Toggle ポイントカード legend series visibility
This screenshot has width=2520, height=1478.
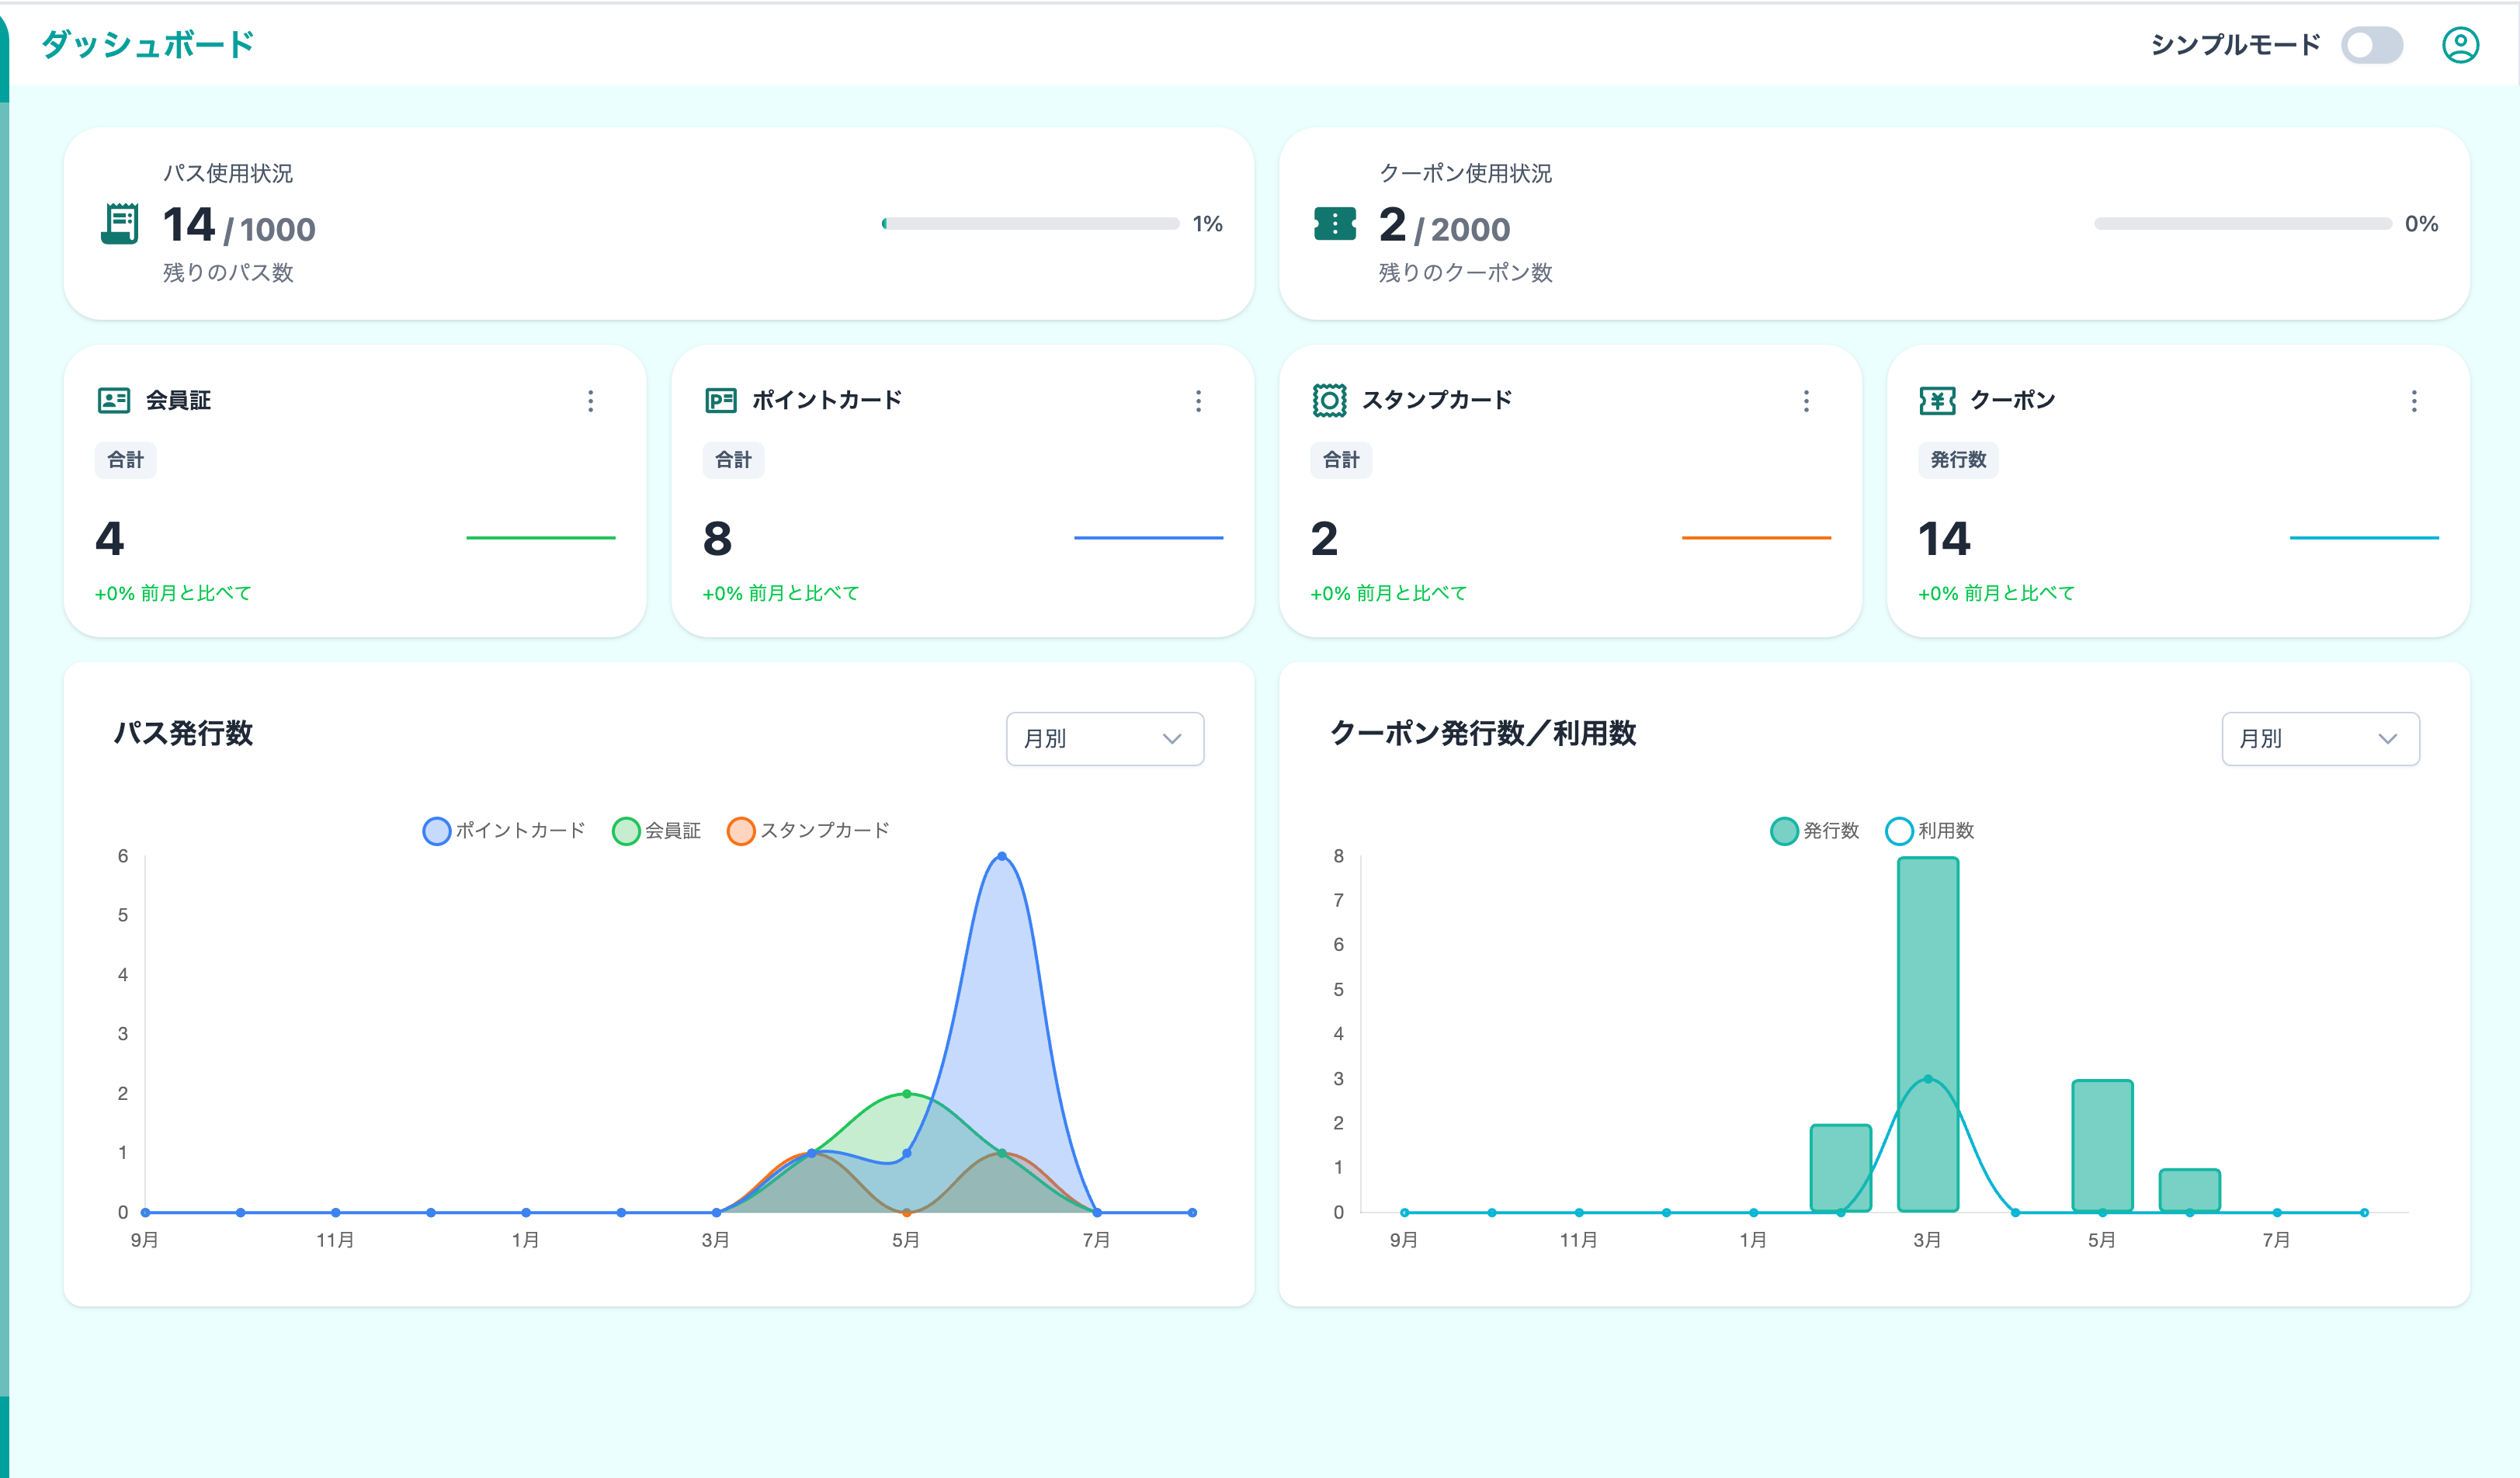(x=504, y=830)
